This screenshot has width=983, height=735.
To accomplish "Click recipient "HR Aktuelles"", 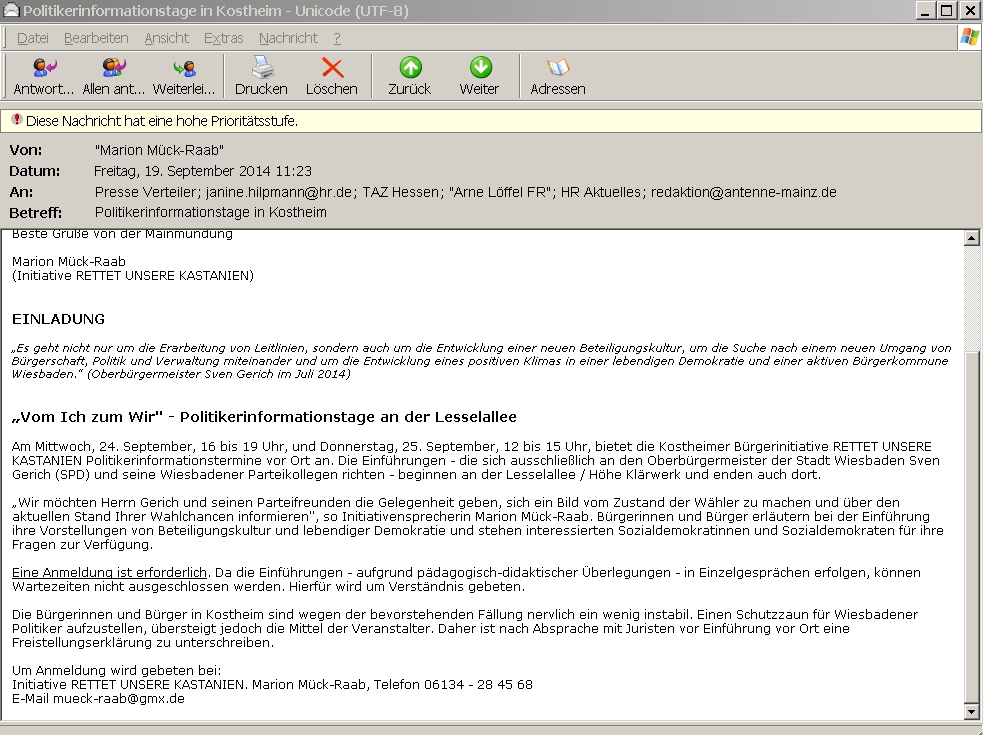I will point(601,192).
